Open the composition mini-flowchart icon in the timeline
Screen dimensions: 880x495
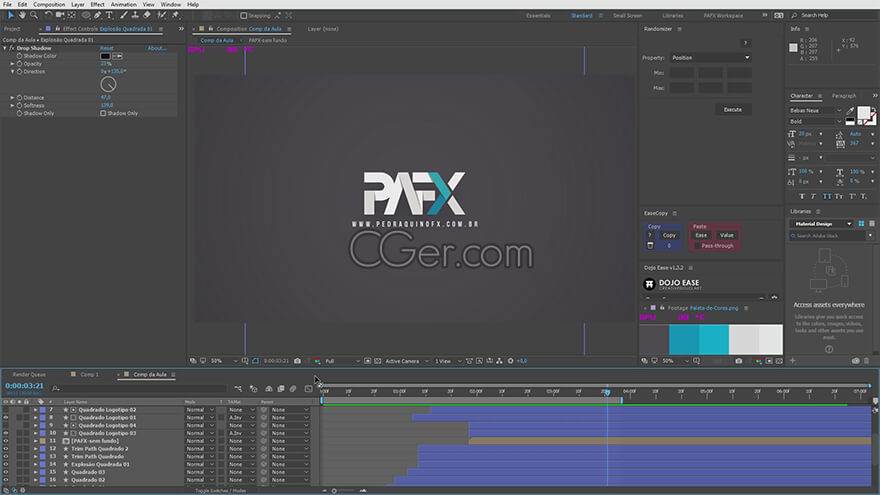238,388
